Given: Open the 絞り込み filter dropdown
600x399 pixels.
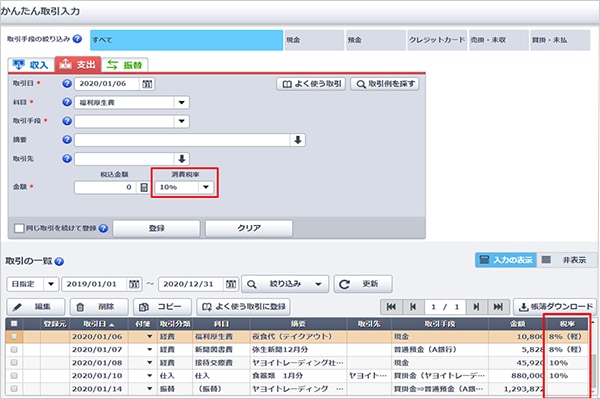Looking at the screenshot, I should [285, 284].
